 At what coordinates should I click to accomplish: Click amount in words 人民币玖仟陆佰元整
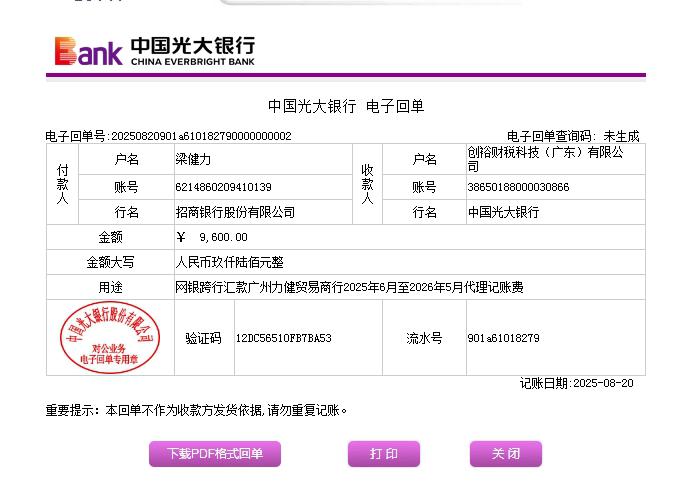pyautogui.click(x=229, y=262)
